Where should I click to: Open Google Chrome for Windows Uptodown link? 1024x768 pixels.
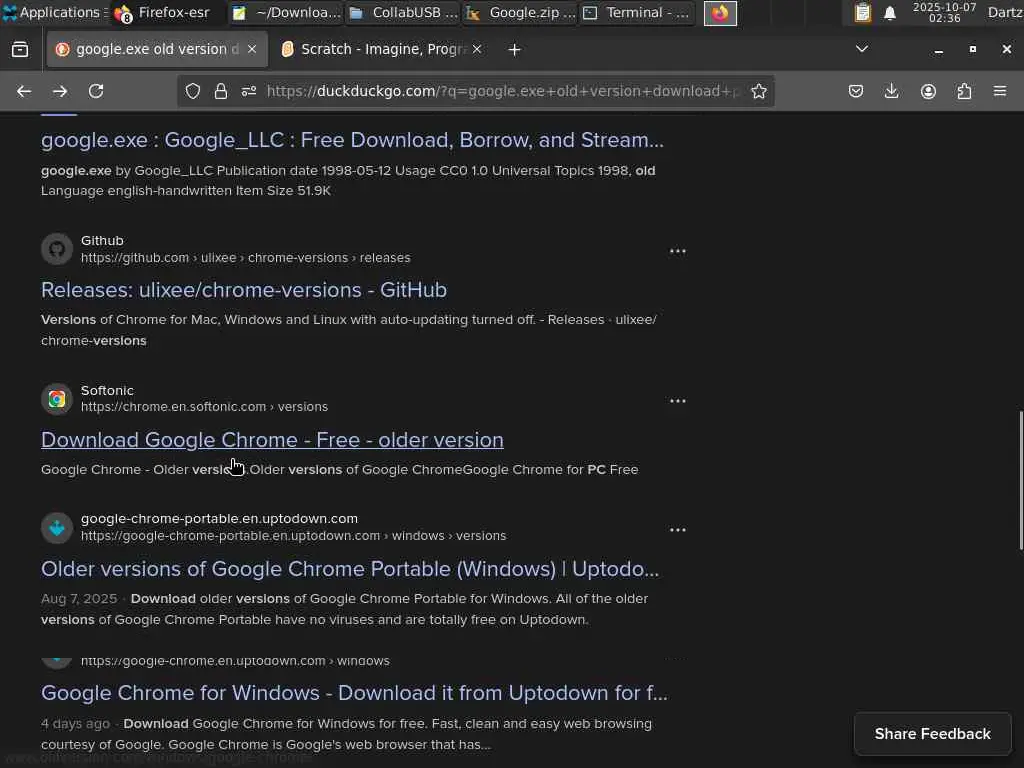(x=355, y=693)
